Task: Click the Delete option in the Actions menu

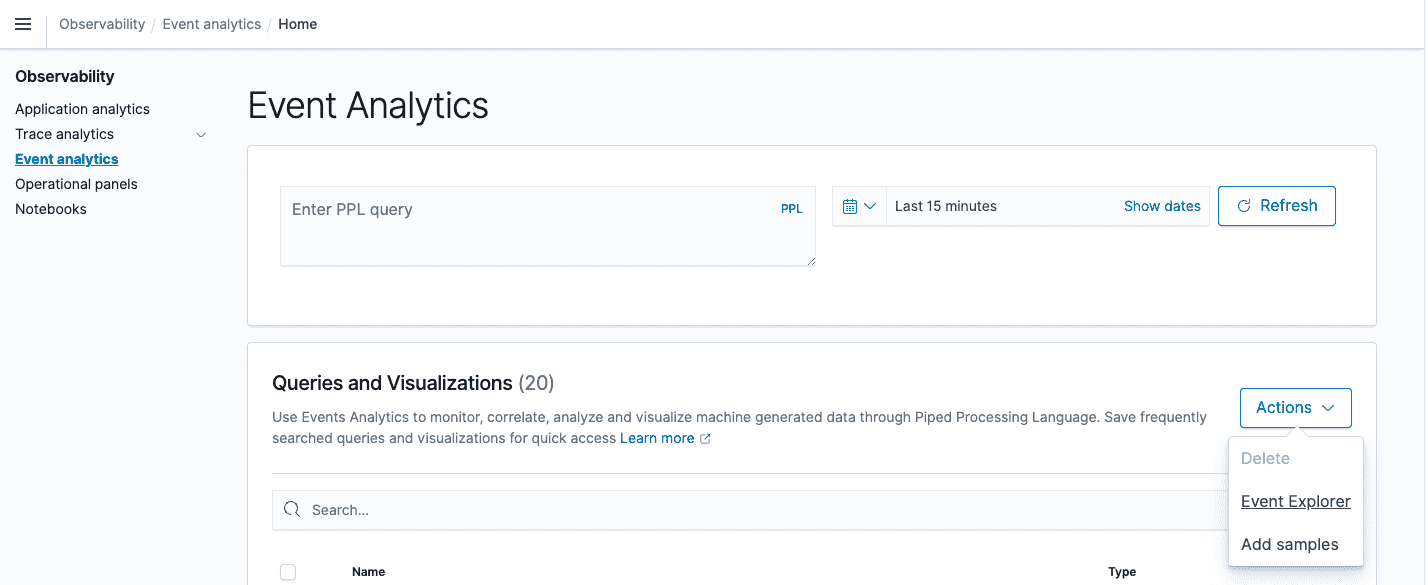Action: coord(1264,458)
